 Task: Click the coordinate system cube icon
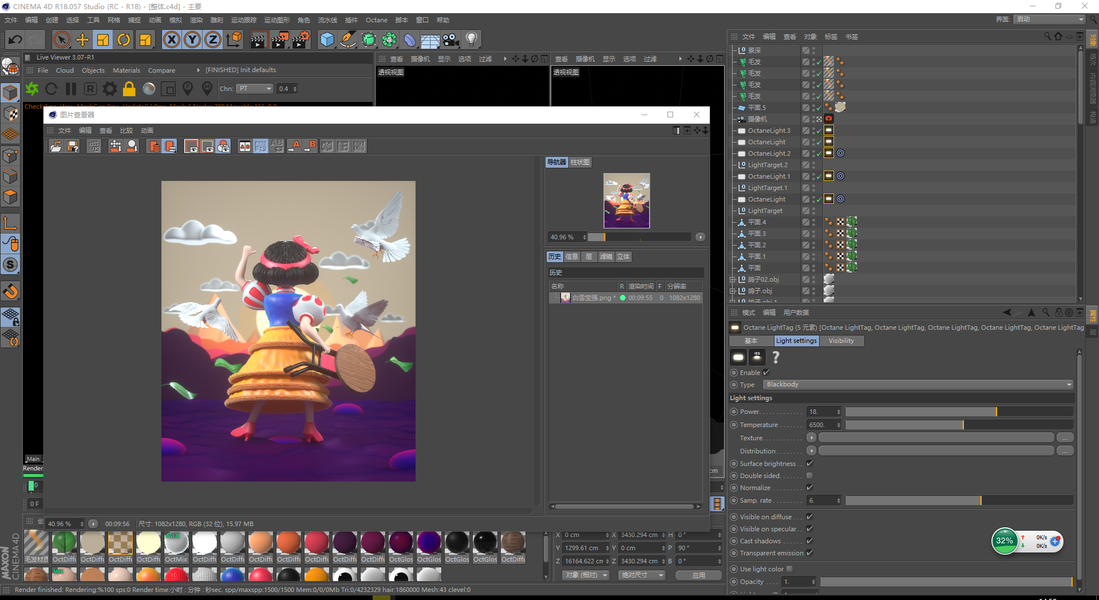234,40
